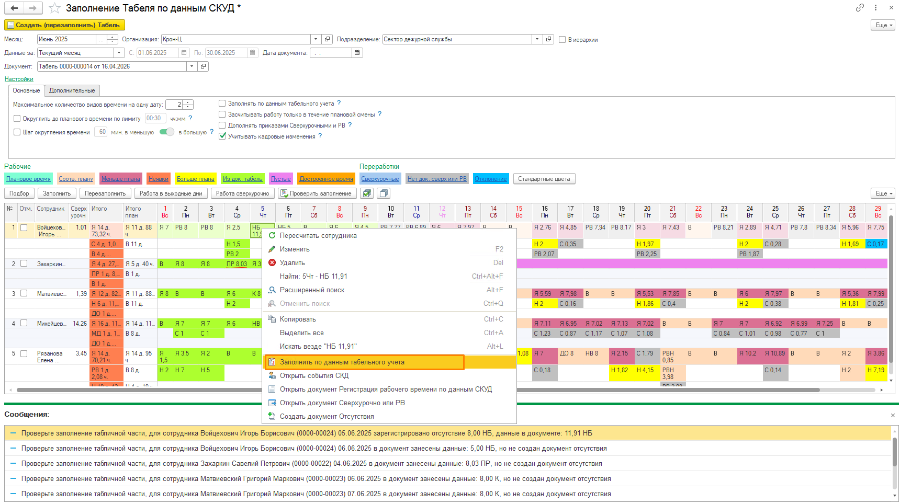900x504 pixels.
Task: Open the top Еще menu
Action: coord(883,25)
